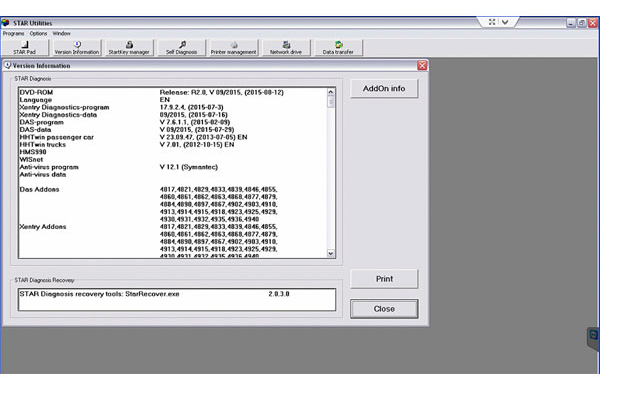Open the Window menu
The width and height of the screenshot is (623, 399).
pos(62,33)
